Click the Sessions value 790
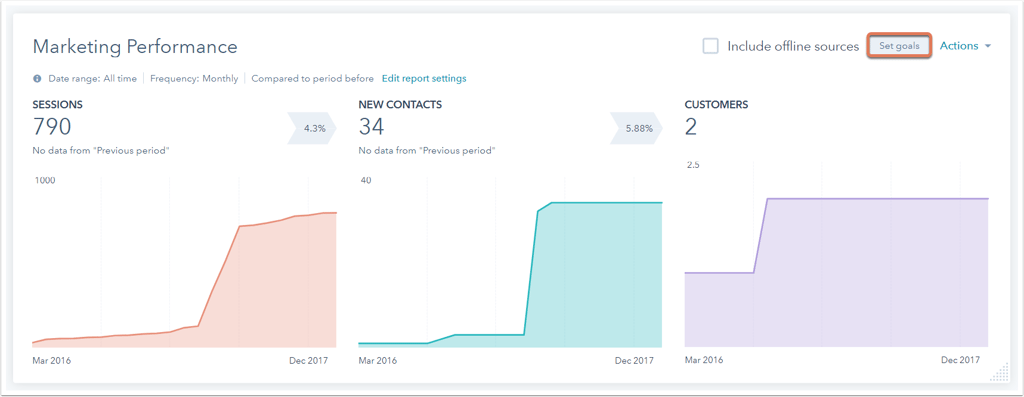 52,127
